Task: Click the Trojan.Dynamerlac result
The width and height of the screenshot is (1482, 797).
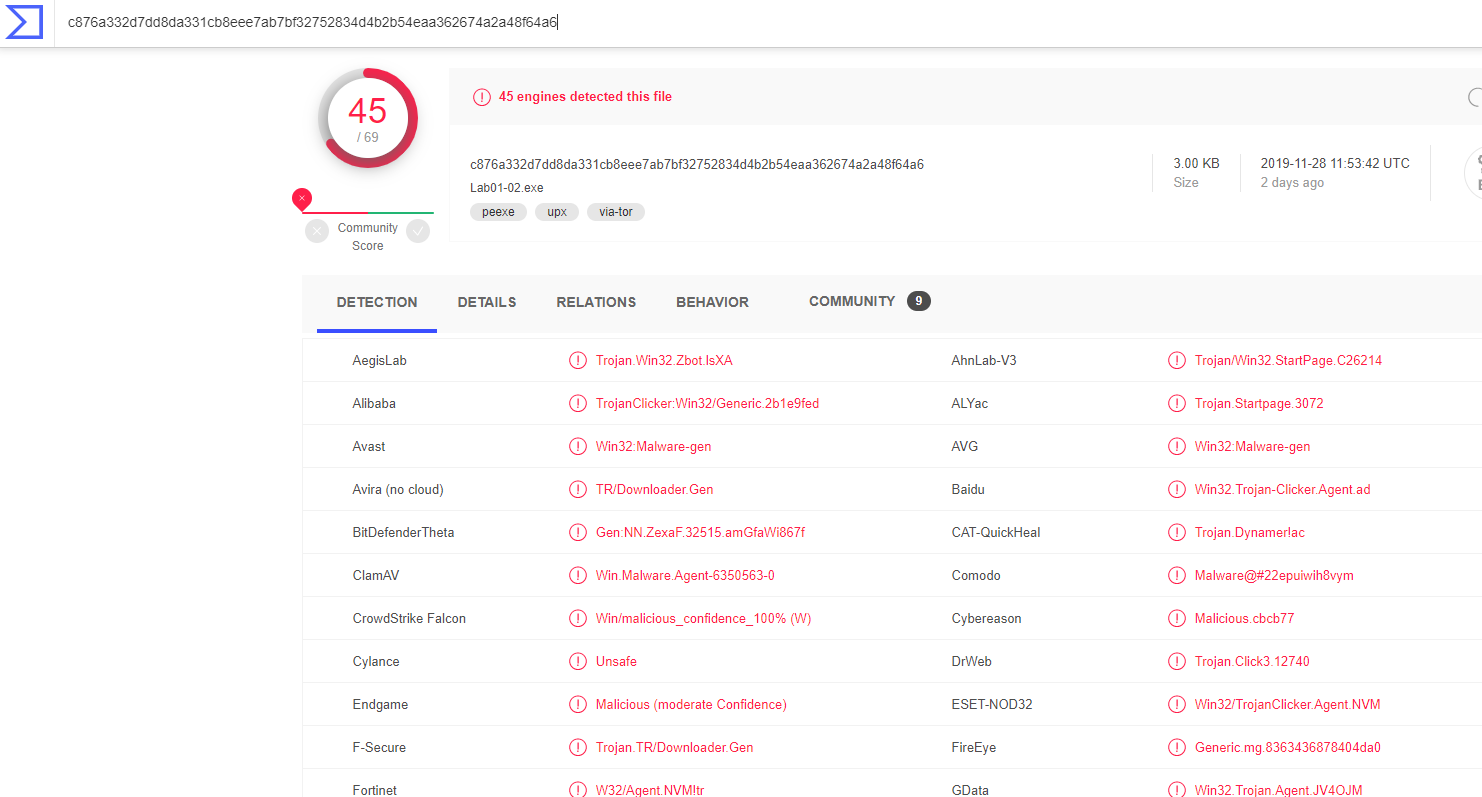Action: coord(1250,532)
